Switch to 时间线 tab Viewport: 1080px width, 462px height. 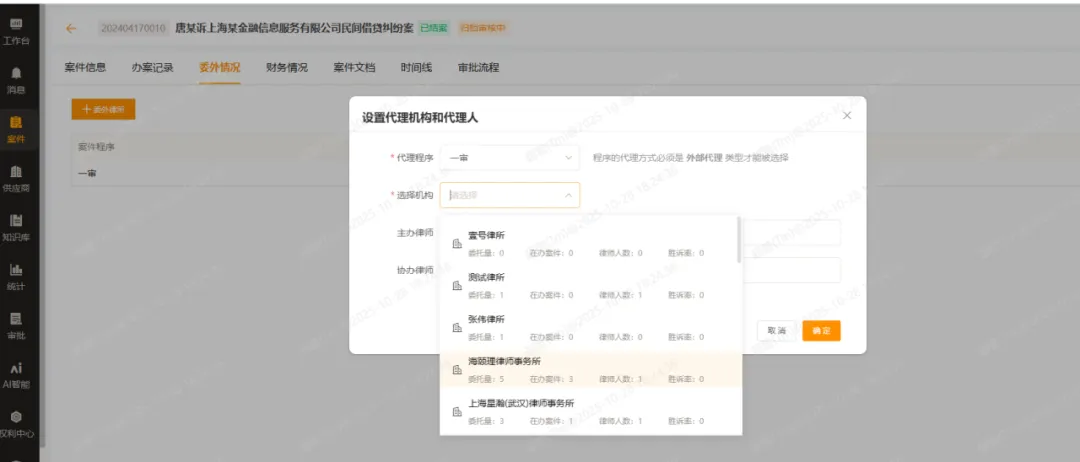click(x=416, y=67)
